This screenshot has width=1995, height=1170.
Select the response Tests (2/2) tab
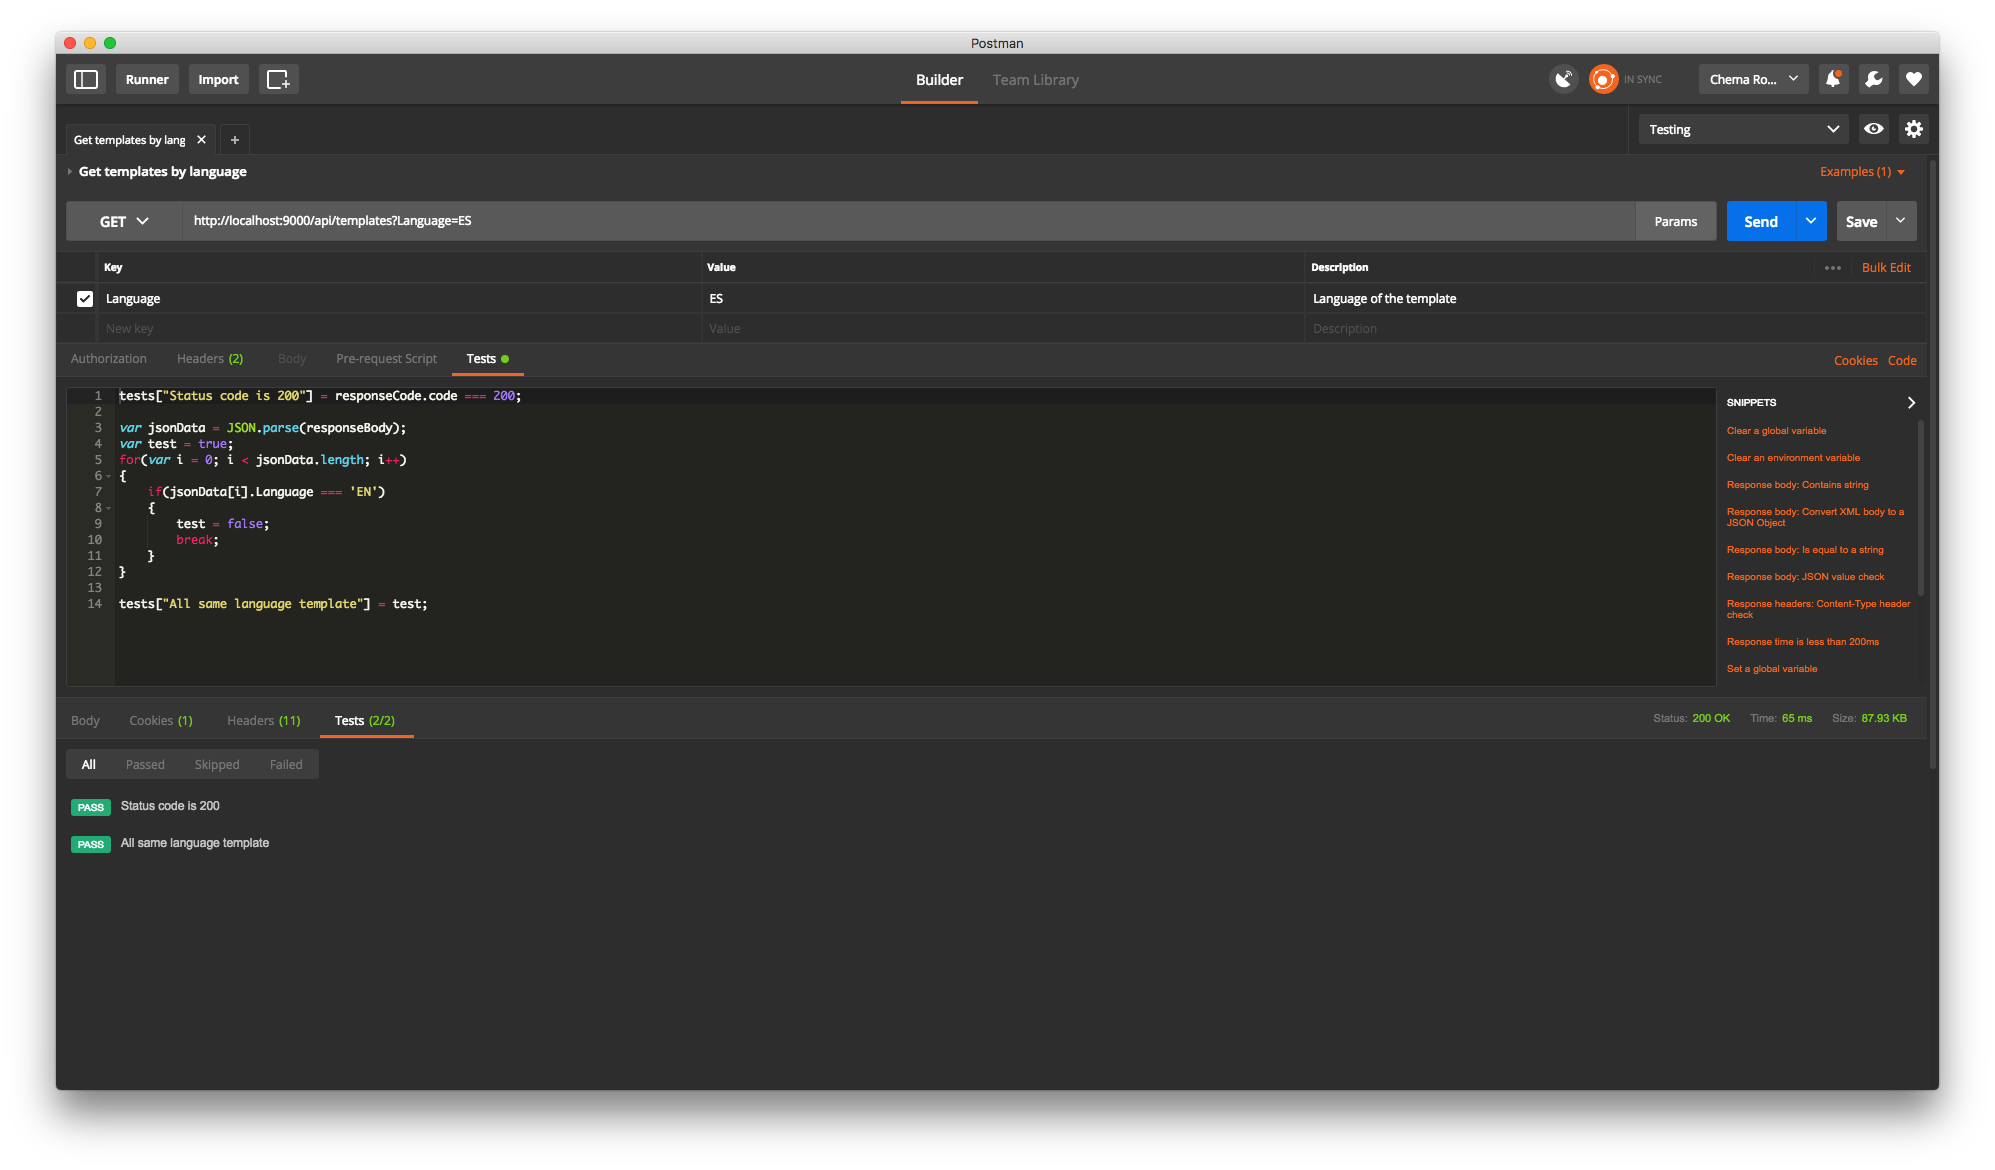coord(365,721)
